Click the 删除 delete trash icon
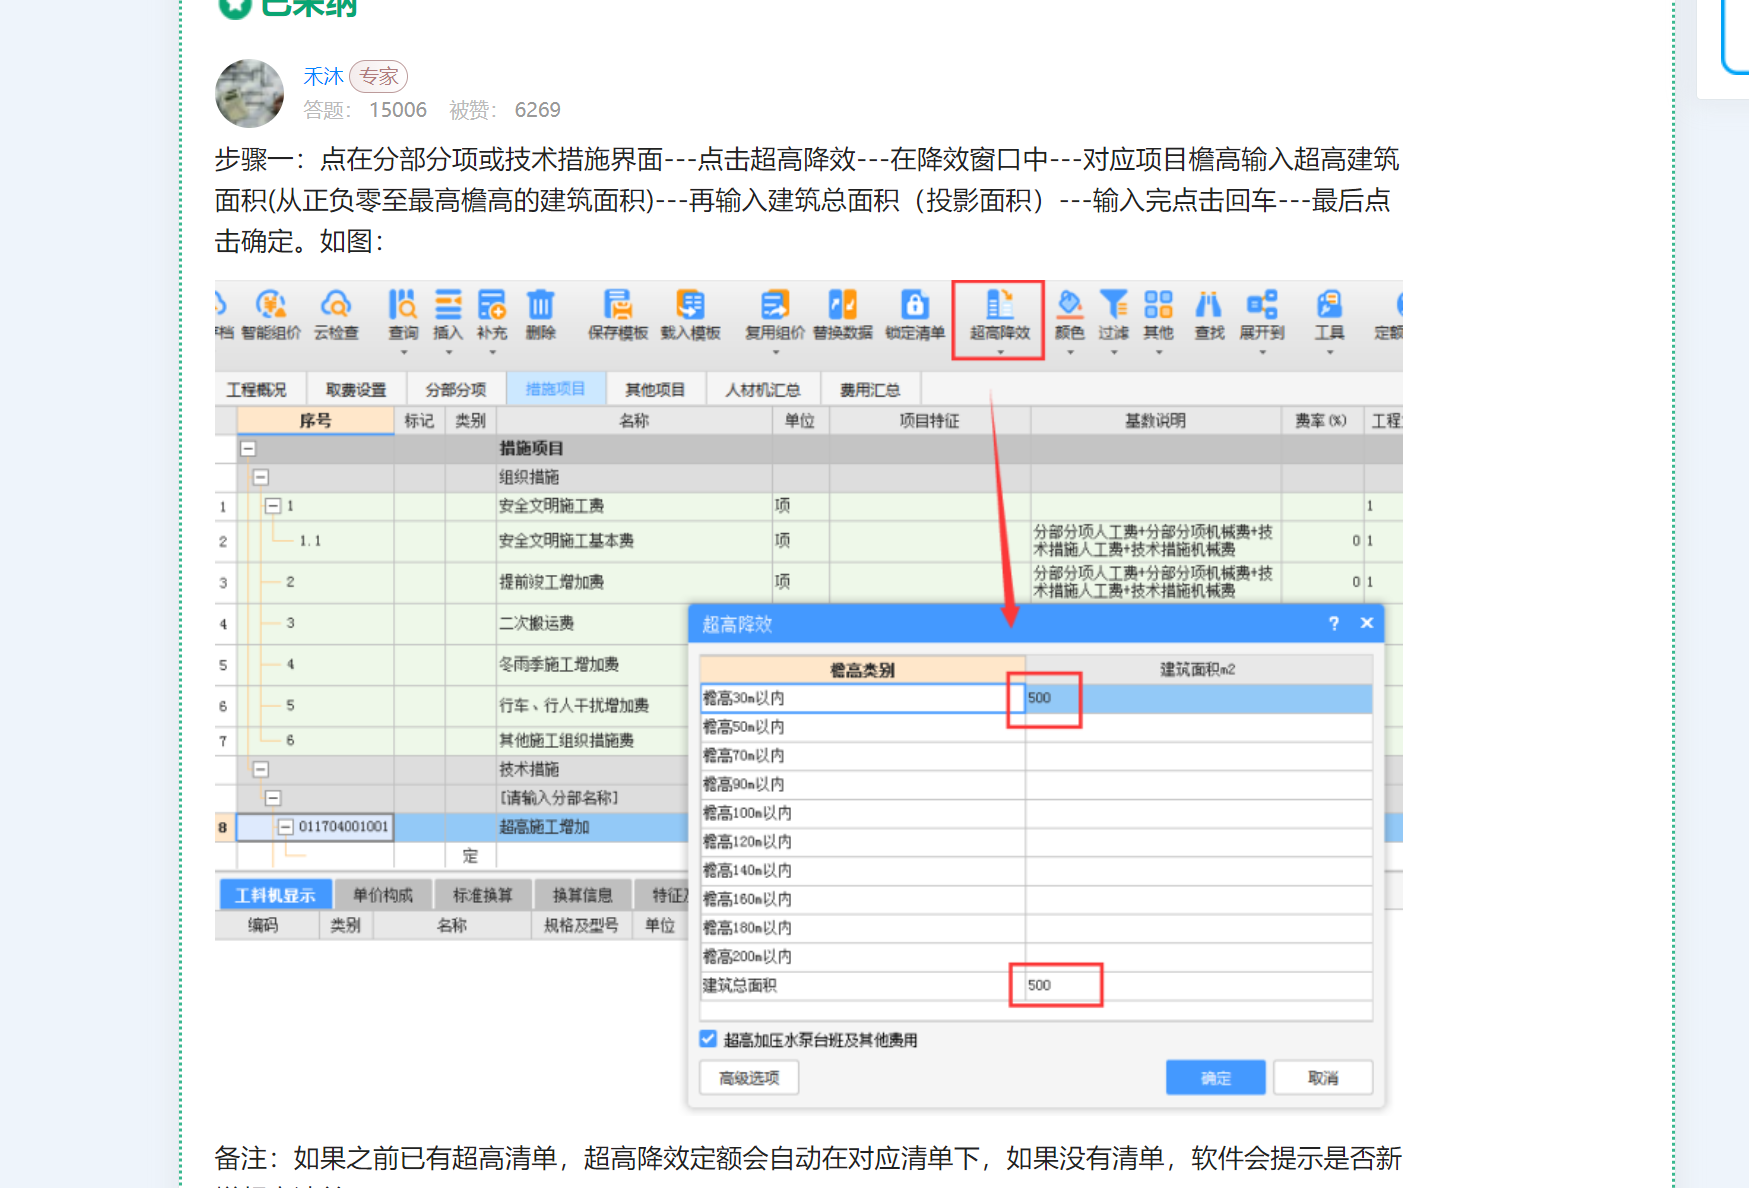1749x1188 pixels. pyautogui.click(x=541, y=304)
